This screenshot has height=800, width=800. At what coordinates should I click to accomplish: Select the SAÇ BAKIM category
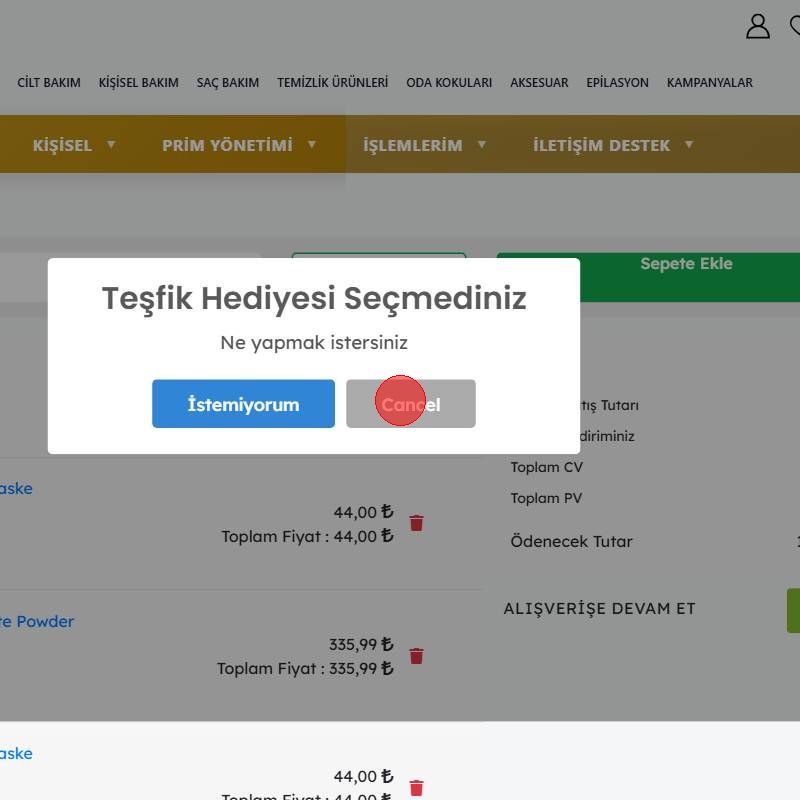click(228, 83)
